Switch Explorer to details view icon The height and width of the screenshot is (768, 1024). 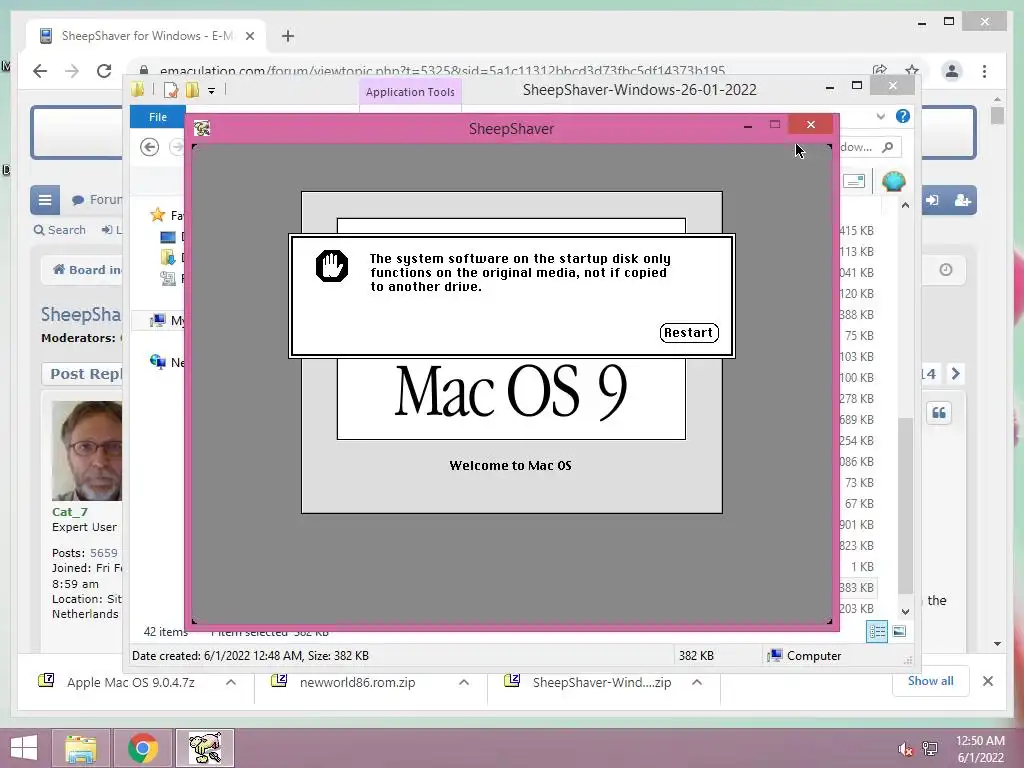[x=876, y=632]
